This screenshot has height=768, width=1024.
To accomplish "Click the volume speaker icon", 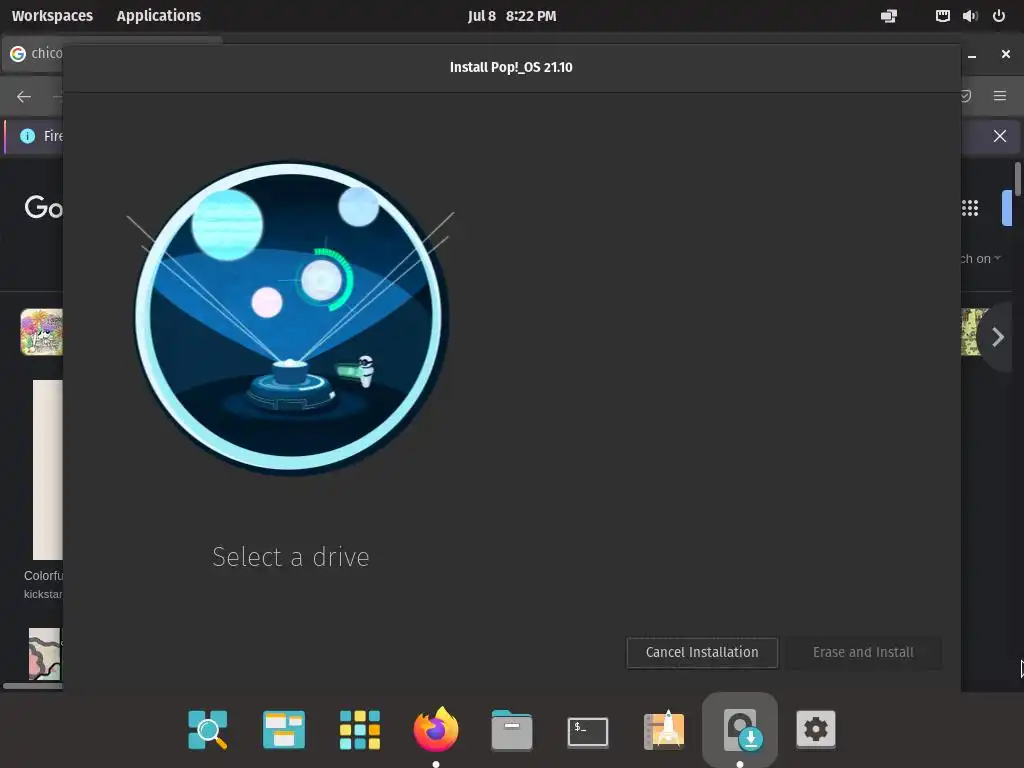I will (x=970, y=16).
